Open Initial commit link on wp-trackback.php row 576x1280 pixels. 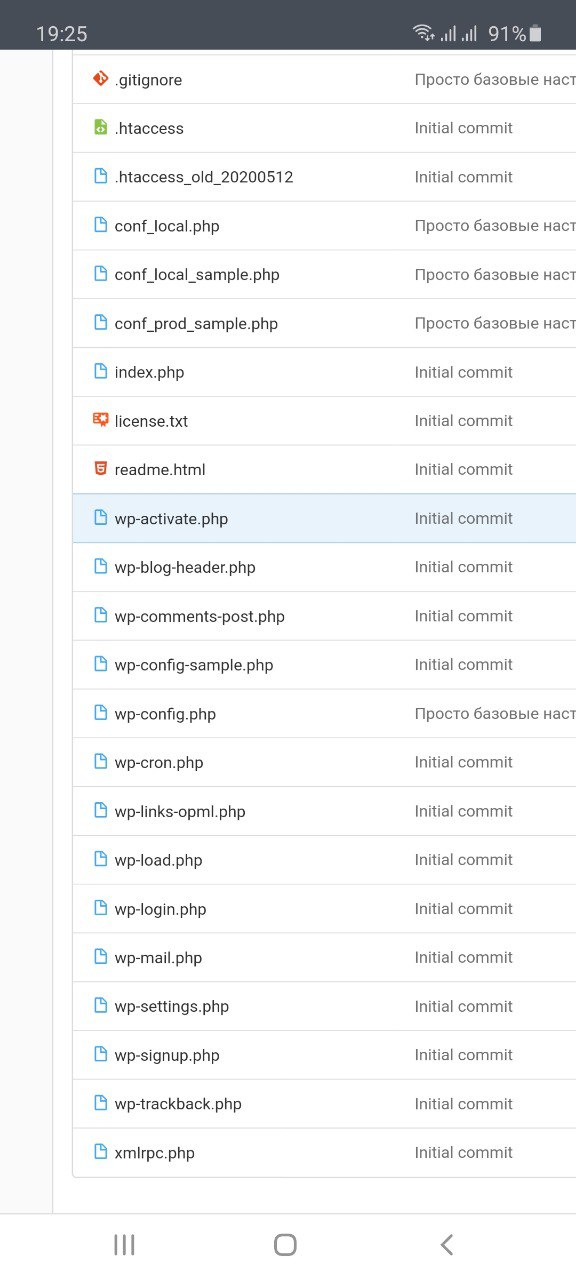464,1104
